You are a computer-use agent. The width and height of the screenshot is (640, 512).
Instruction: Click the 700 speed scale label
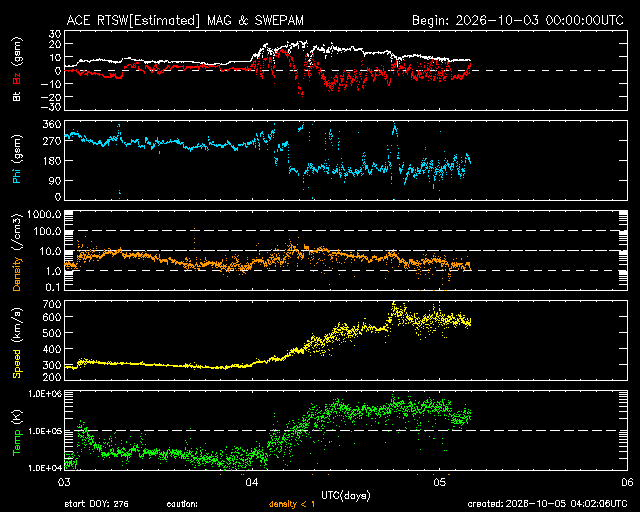tap(54, 304)
